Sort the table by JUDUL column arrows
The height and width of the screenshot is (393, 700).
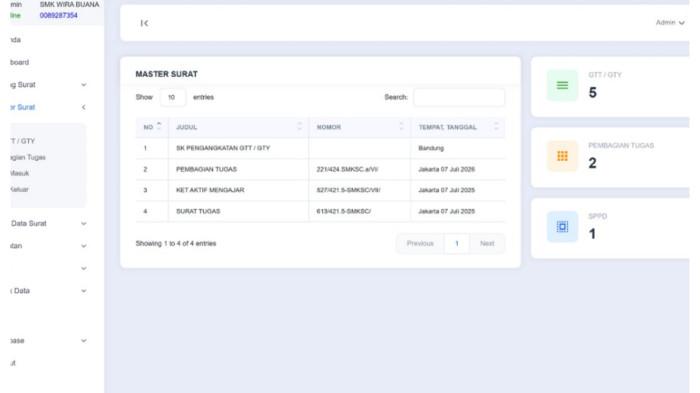(x=300, y=127)
